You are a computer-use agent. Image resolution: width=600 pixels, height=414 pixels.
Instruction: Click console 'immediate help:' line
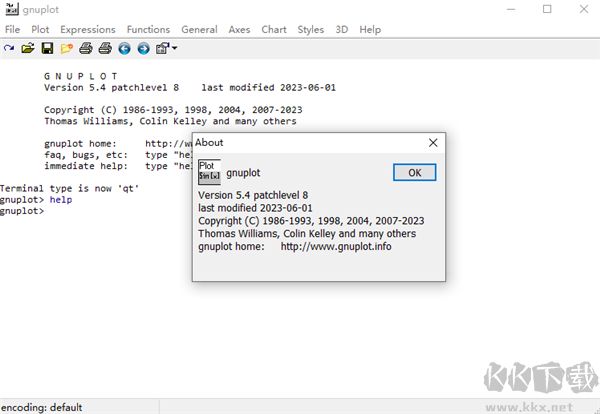pos(117,166)
